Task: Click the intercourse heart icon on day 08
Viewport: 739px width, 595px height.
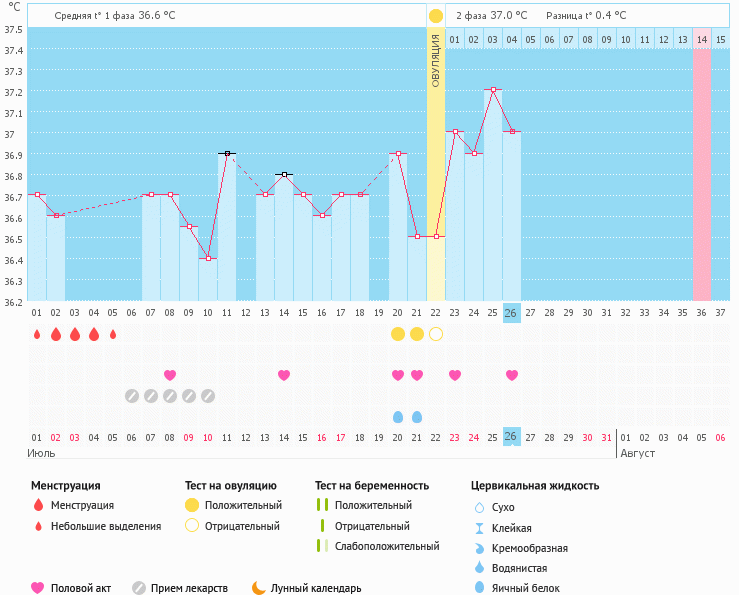Action: click(170, 375)
